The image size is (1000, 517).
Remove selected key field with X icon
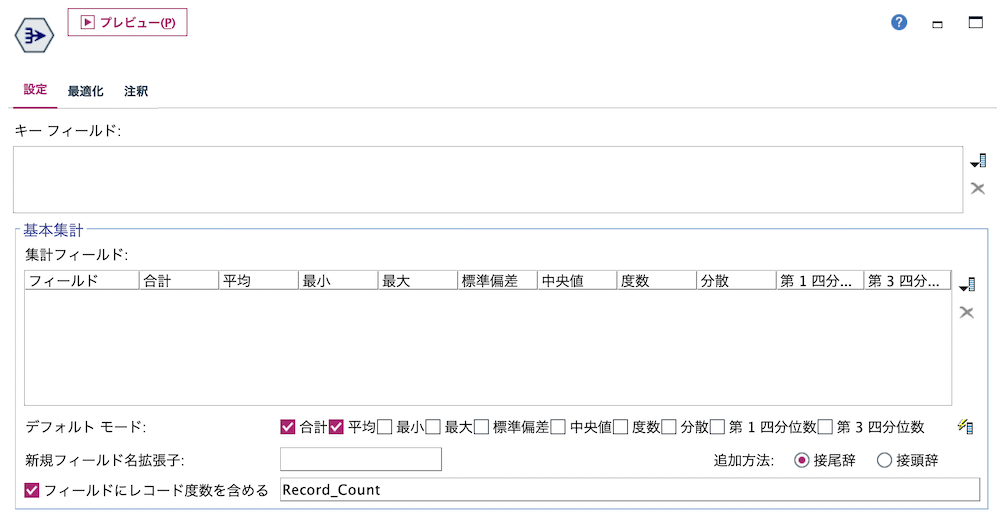pos(978,188)
